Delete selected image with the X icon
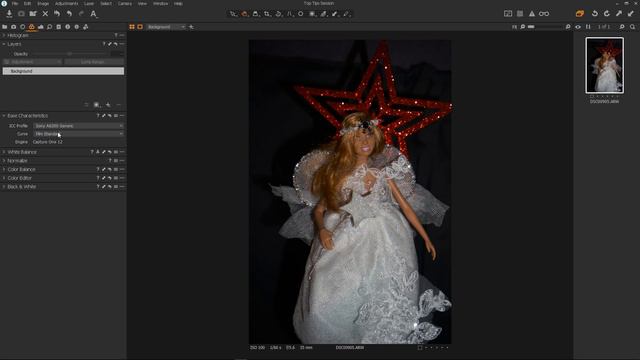 coord(45,14)
